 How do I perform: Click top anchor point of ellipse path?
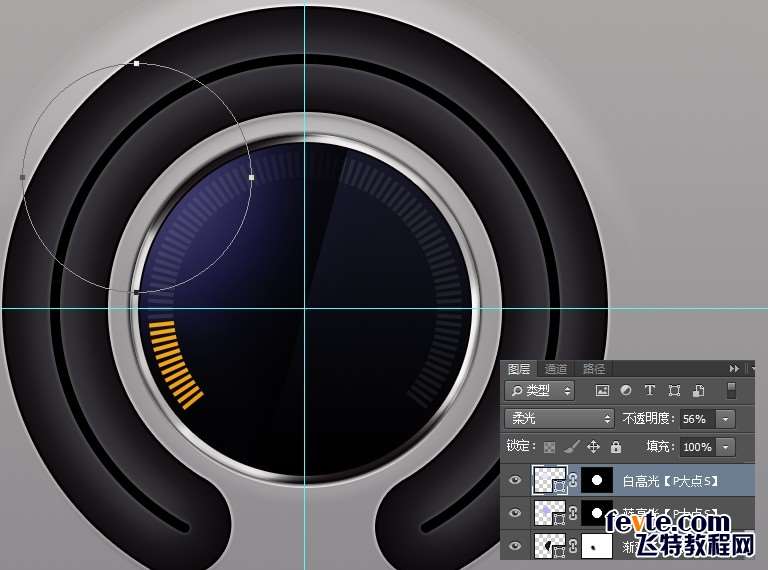point(137,63)
